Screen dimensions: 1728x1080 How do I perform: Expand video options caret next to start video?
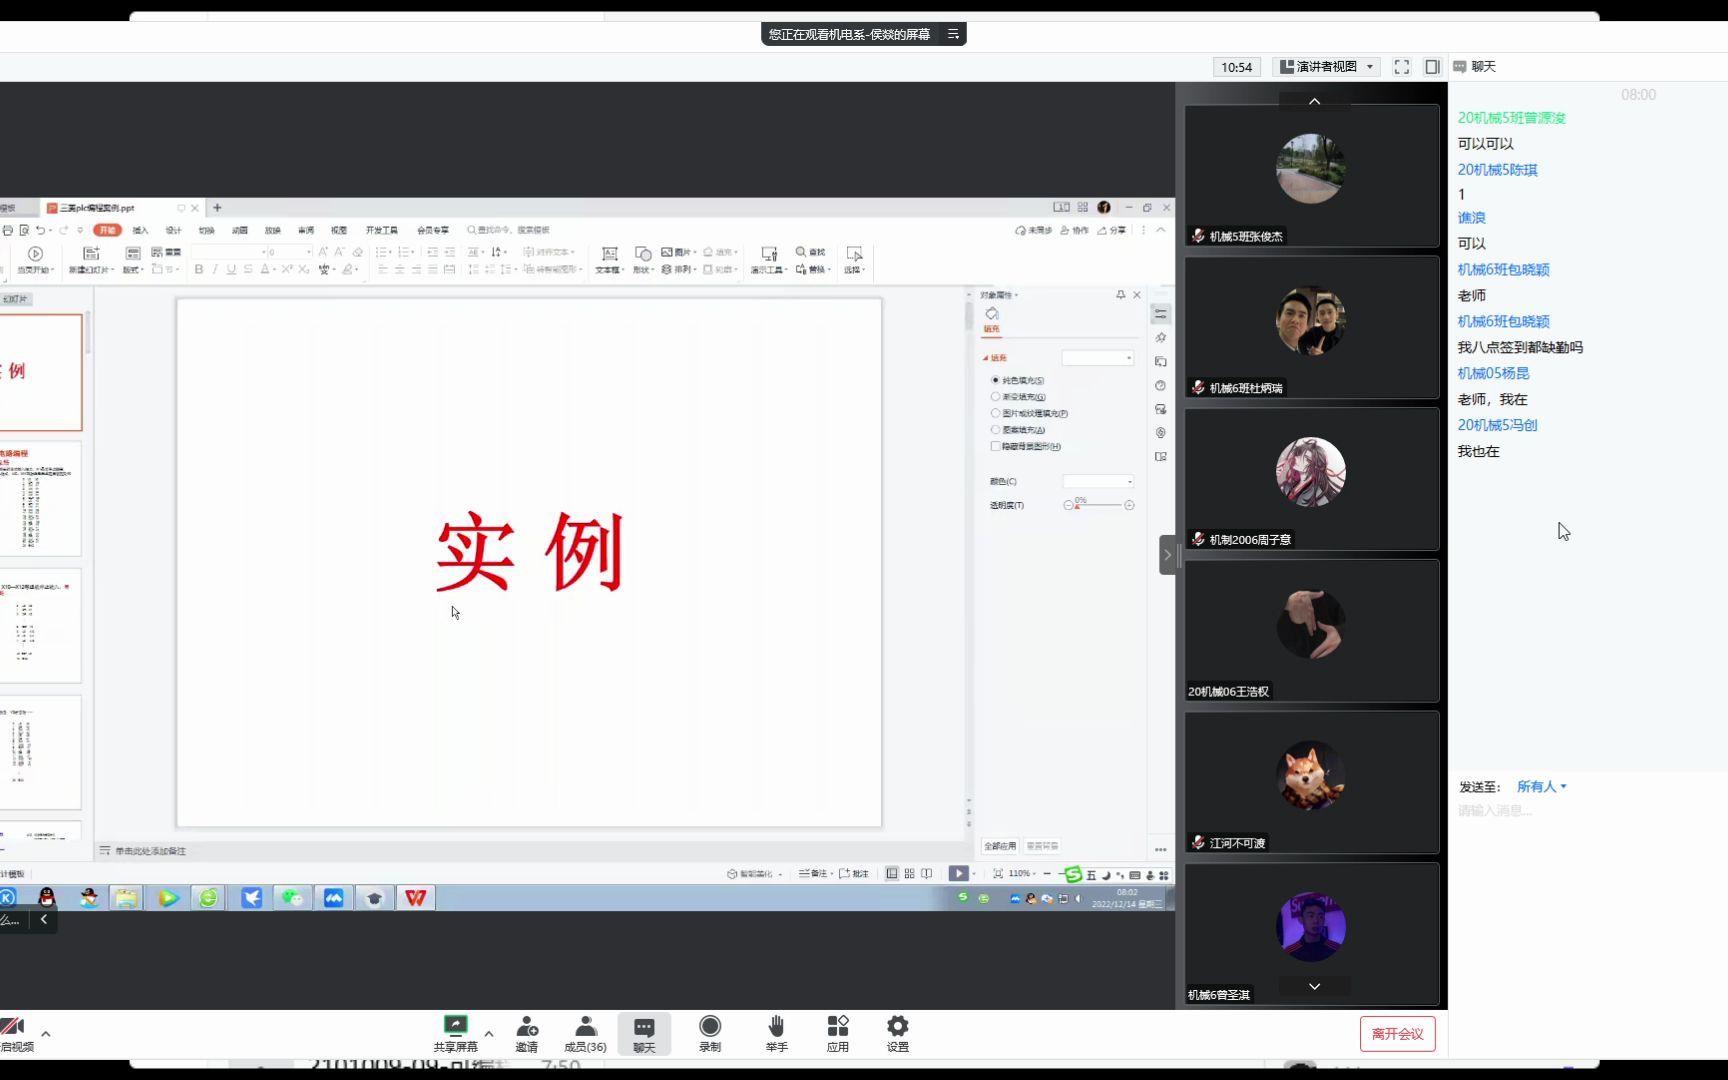click(46, 1034)
